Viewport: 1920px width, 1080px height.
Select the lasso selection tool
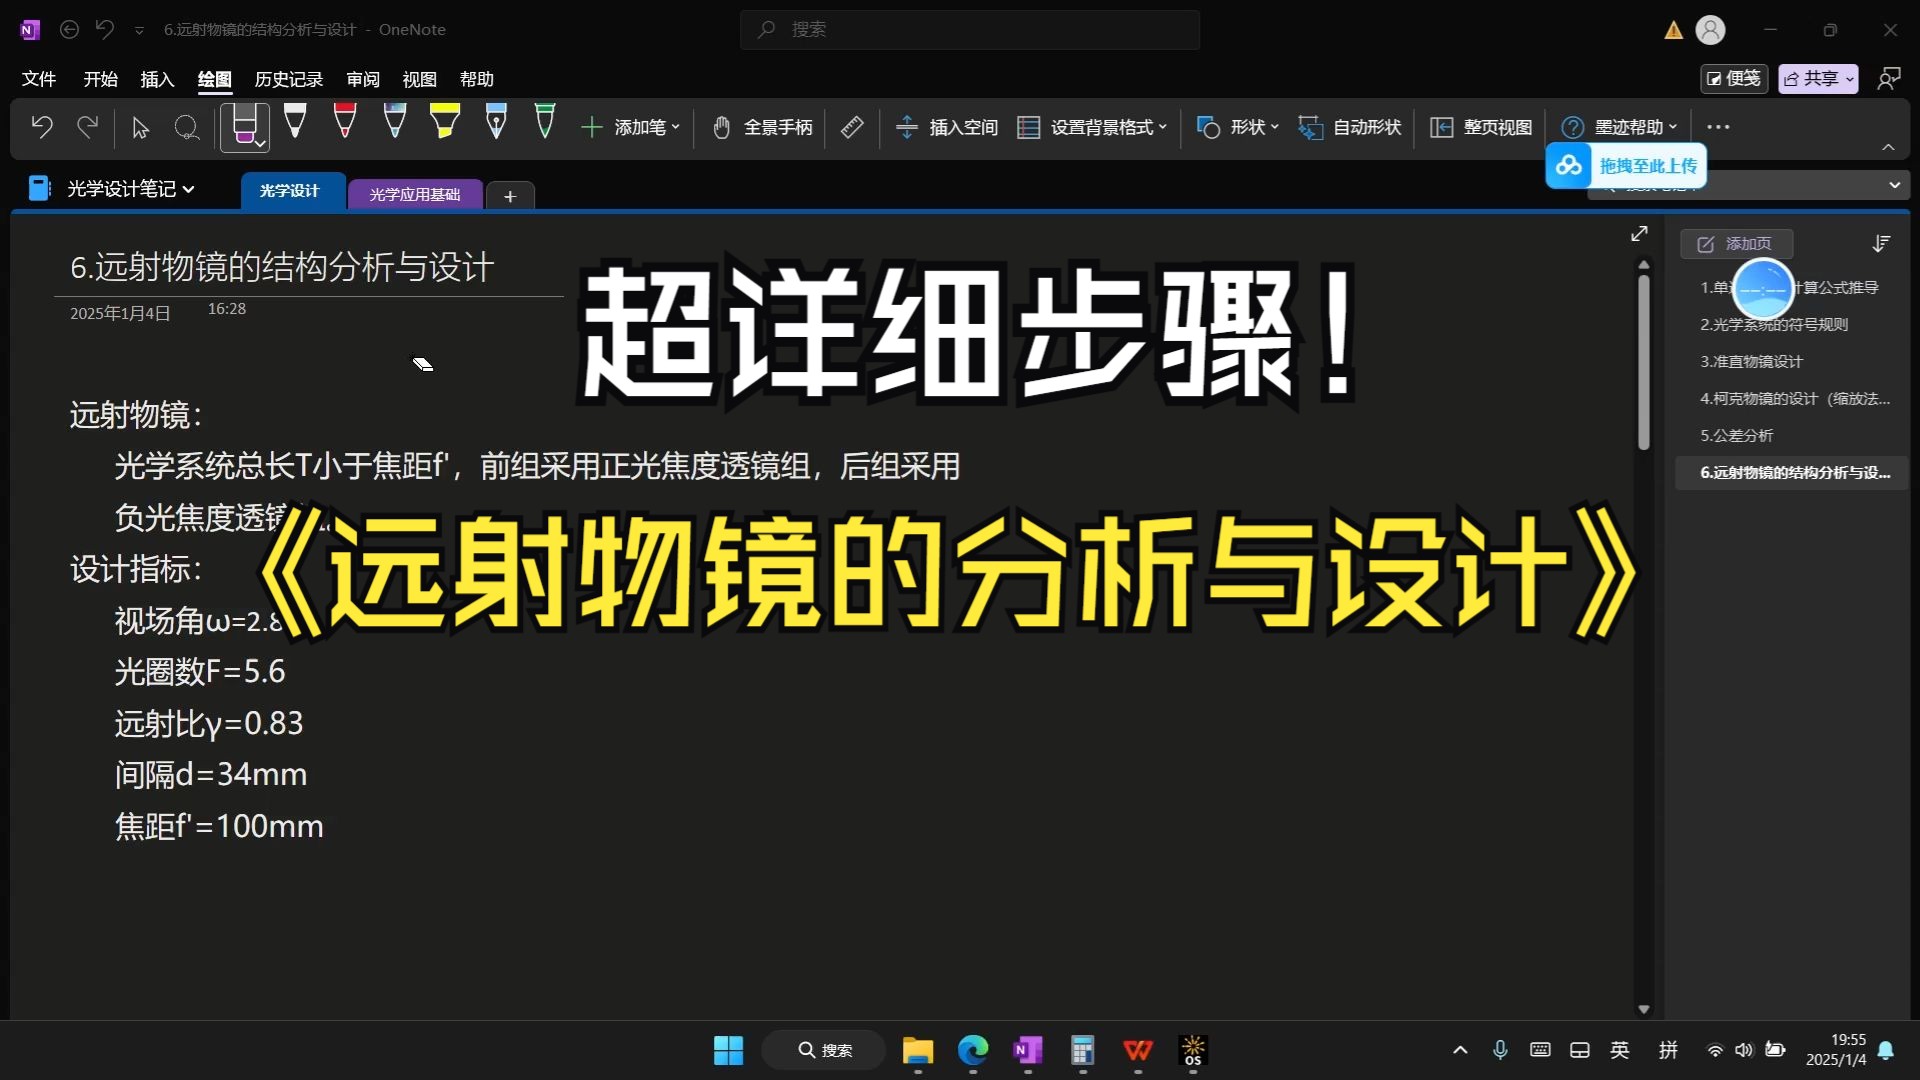click(x=187, y=128)
